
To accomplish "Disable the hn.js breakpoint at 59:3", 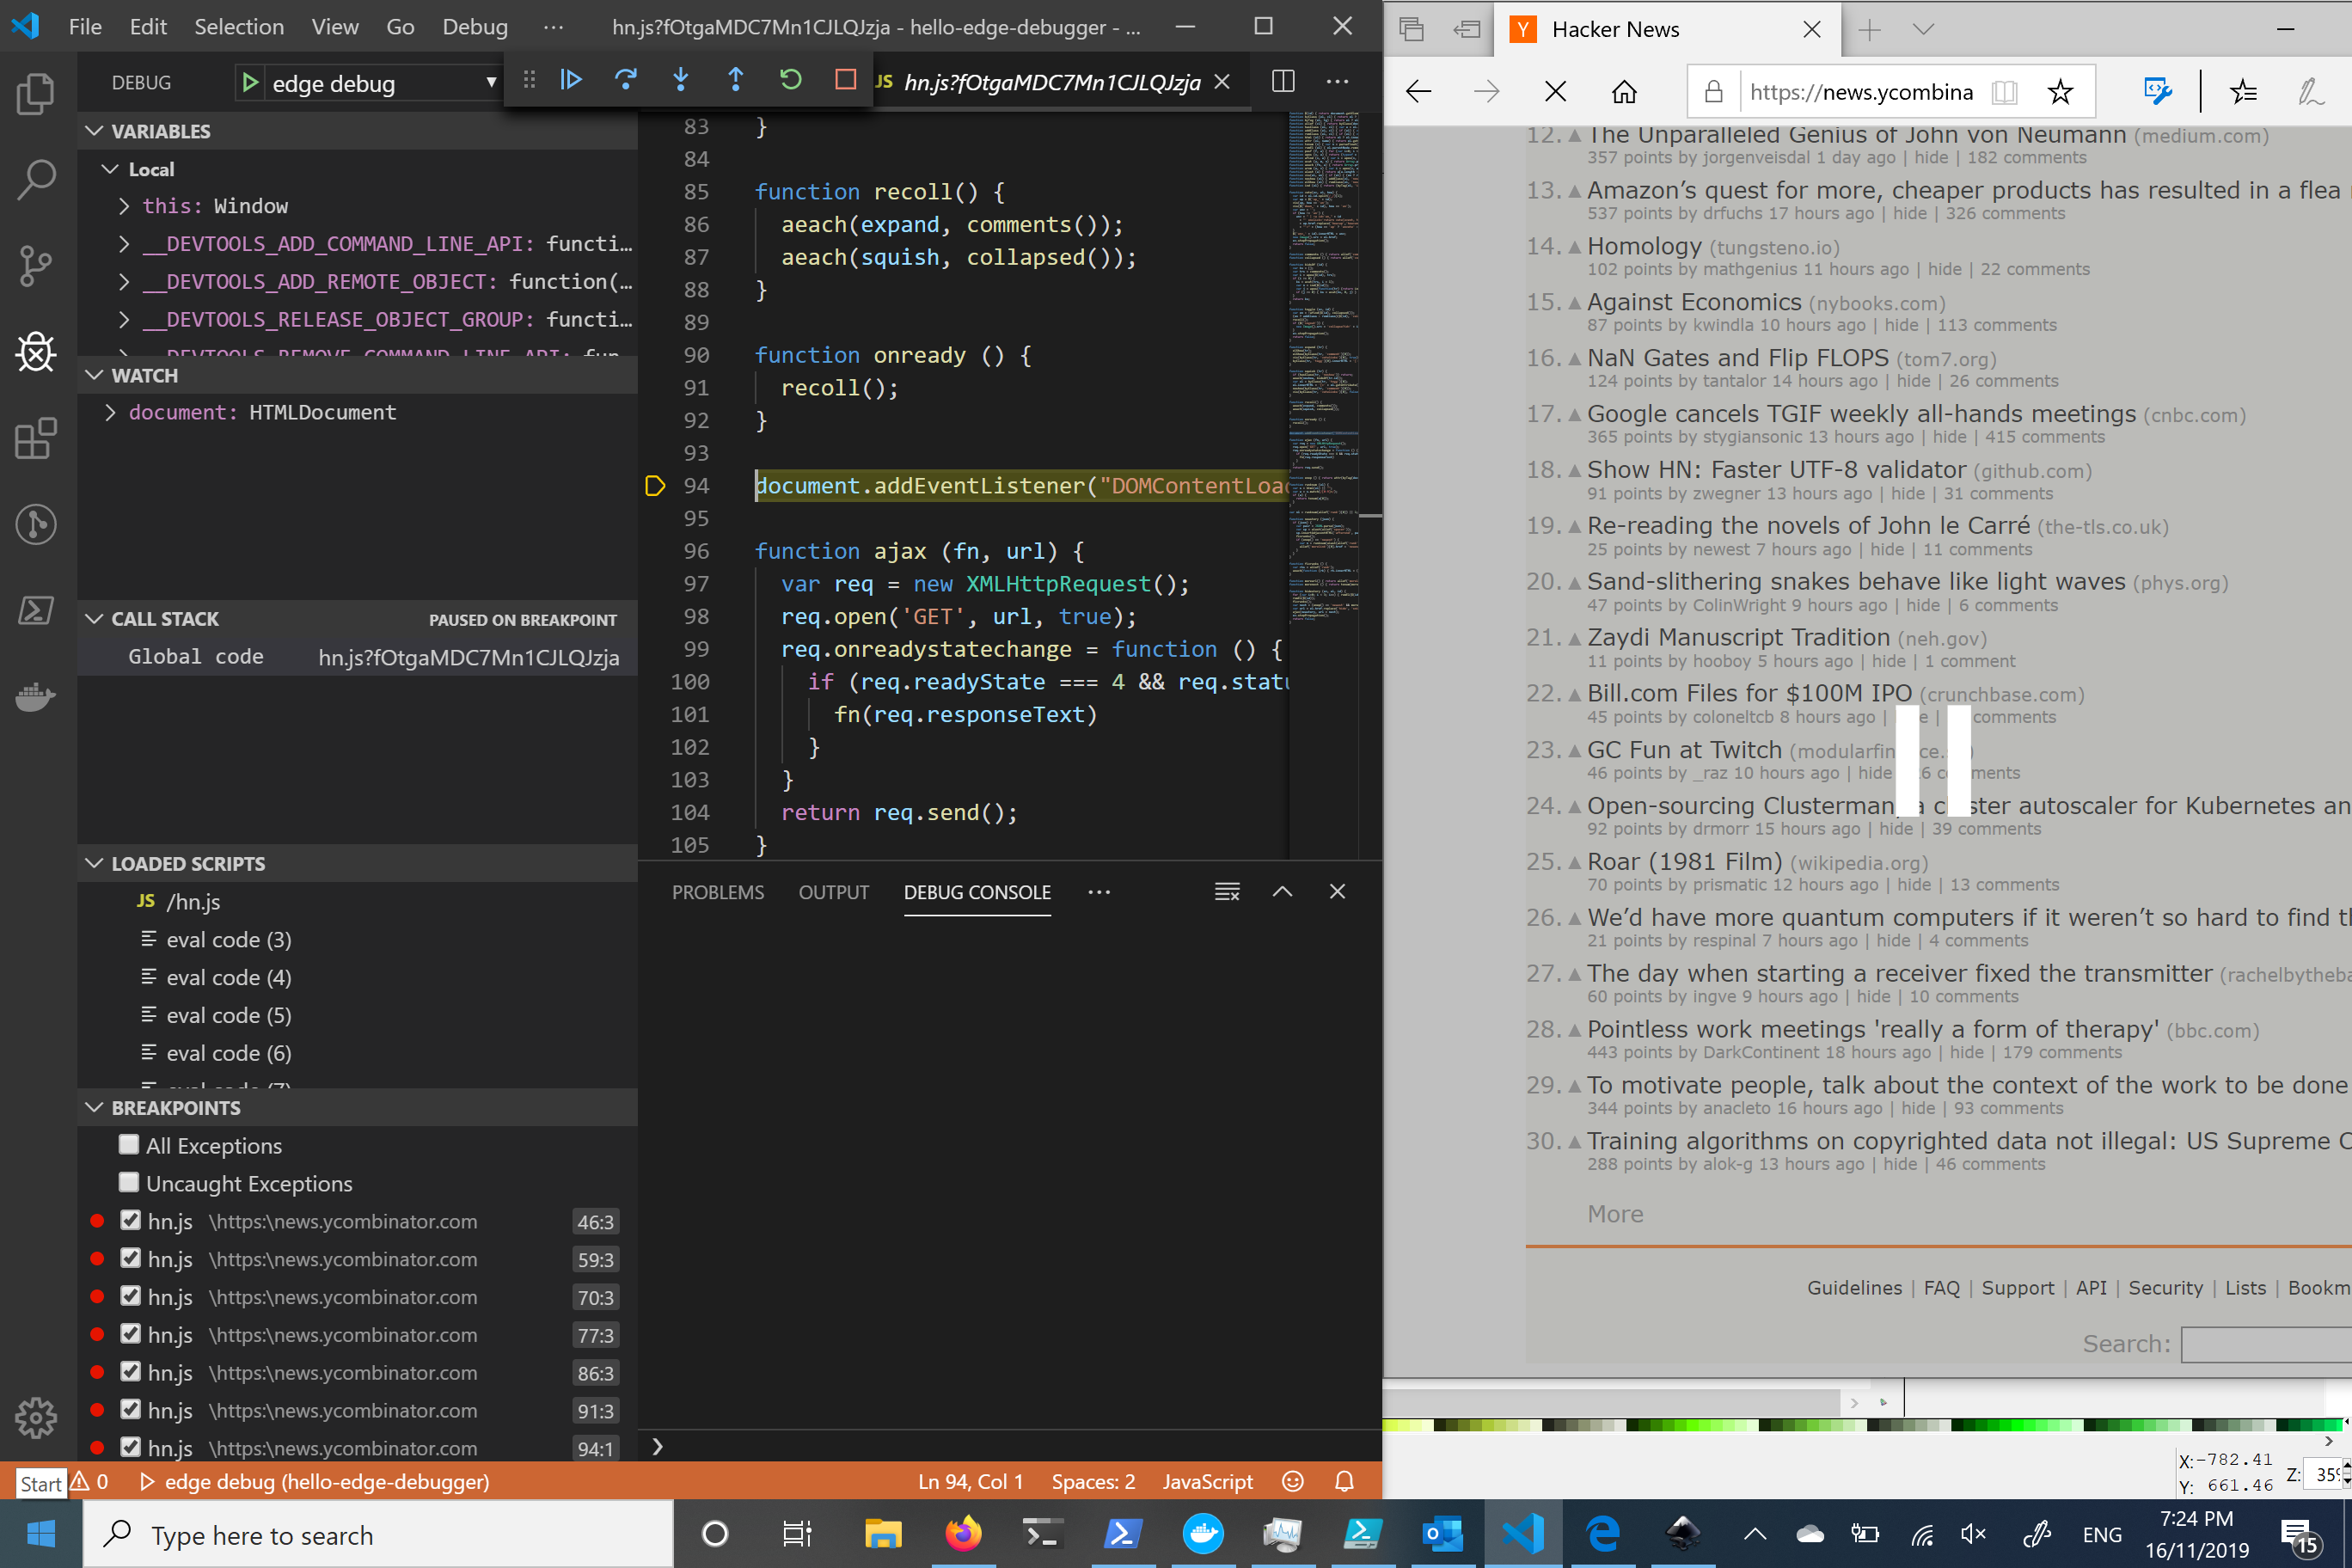I will [x=130, y=1258].
